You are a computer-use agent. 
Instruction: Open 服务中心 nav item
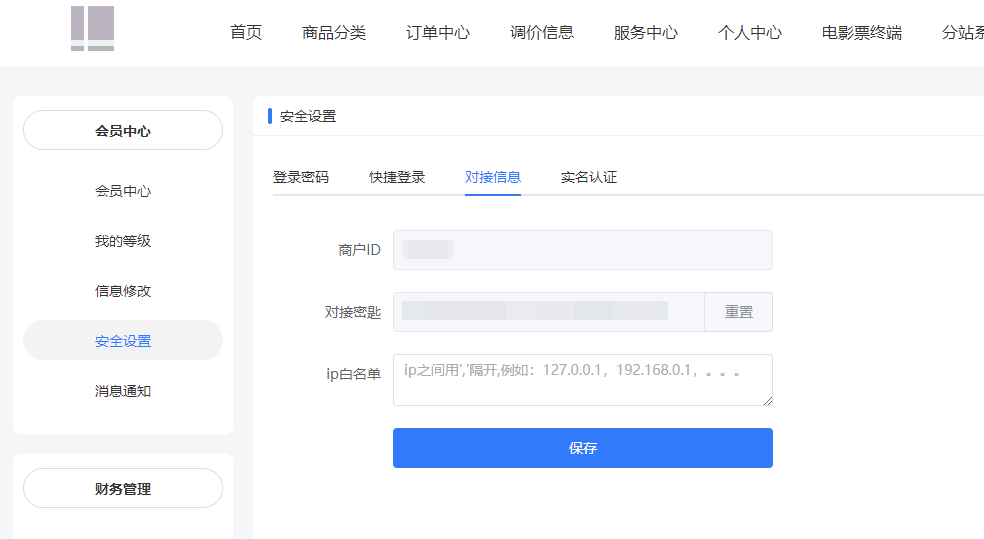tap(646, 33)
